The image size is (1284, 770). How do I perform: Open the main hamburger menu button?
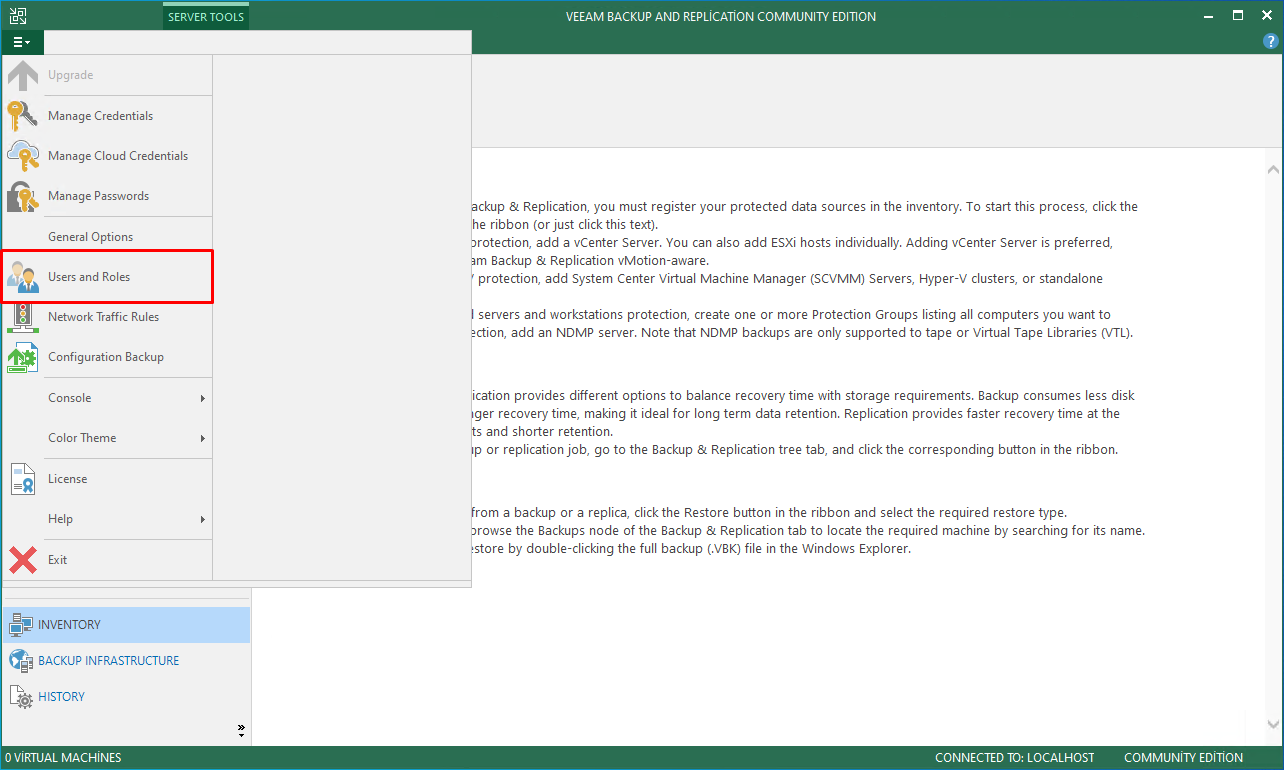pyautogui.click(x=22, y=42)
